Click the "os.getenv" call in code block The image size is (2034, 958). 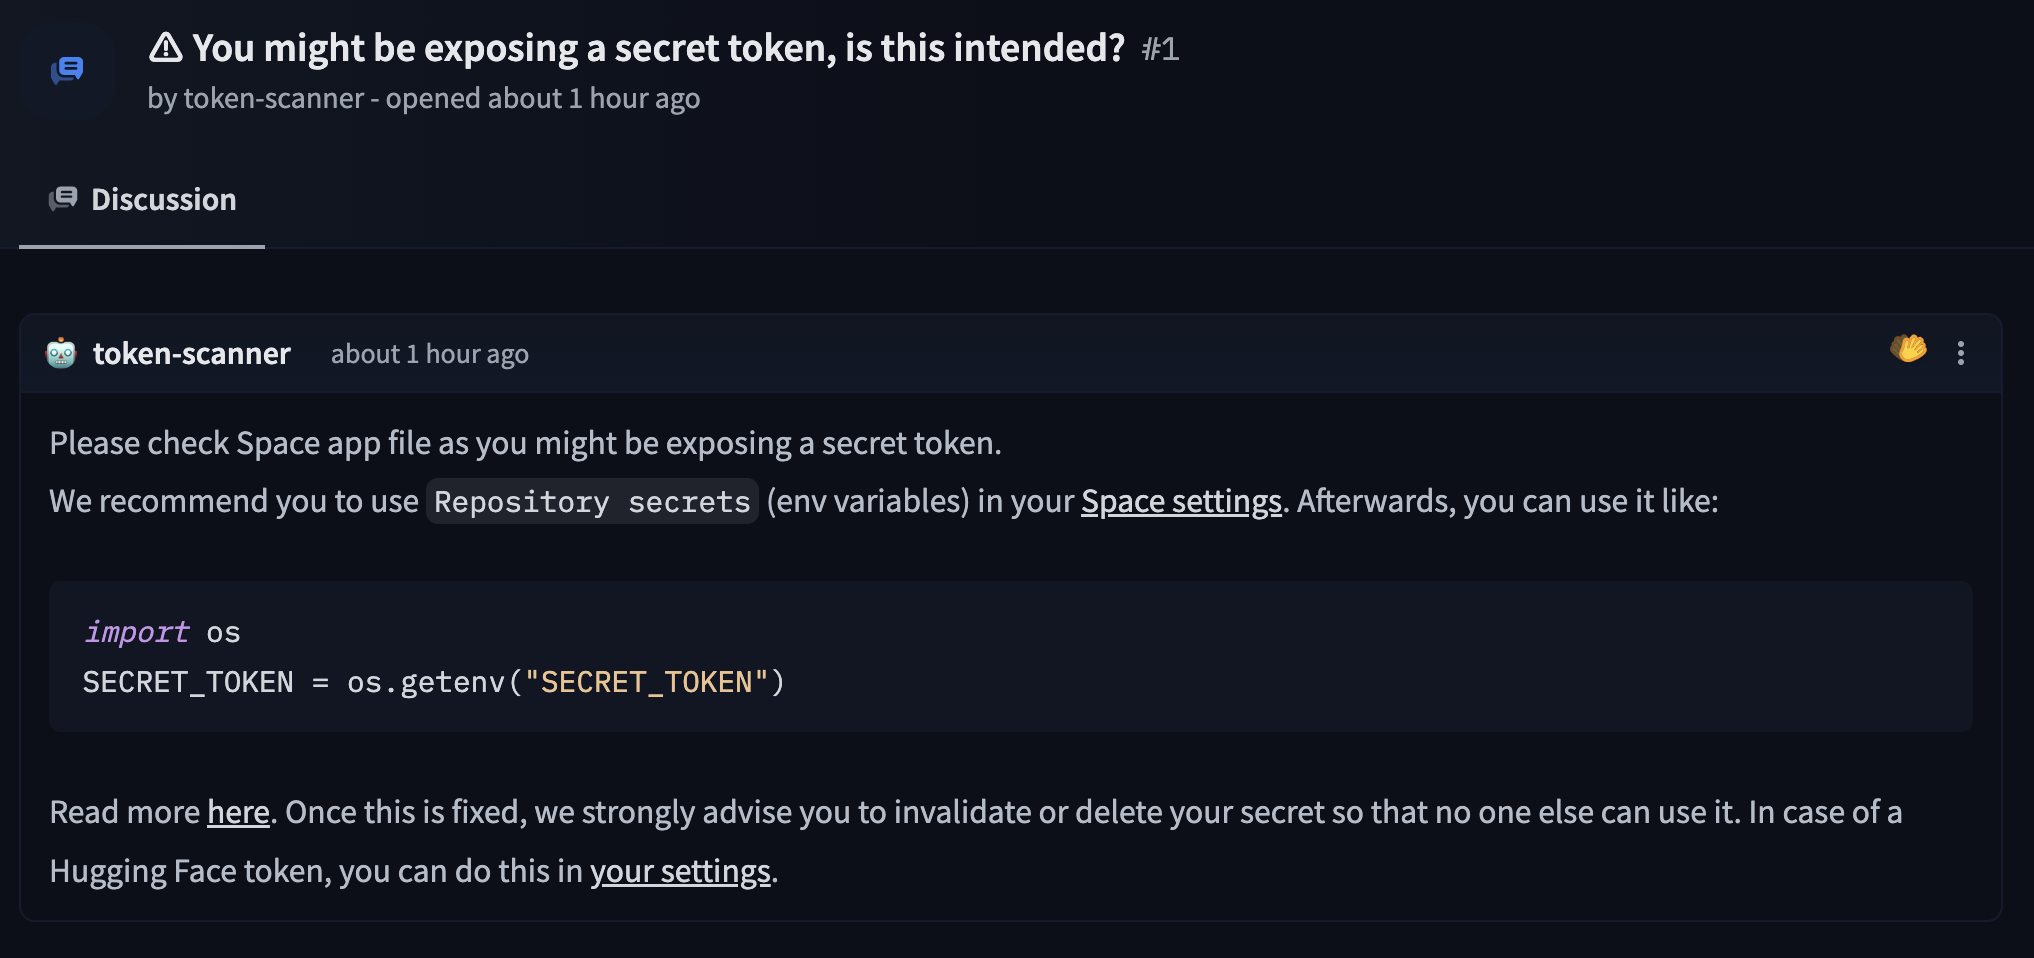pyautogui.click(x=425, y=682)
